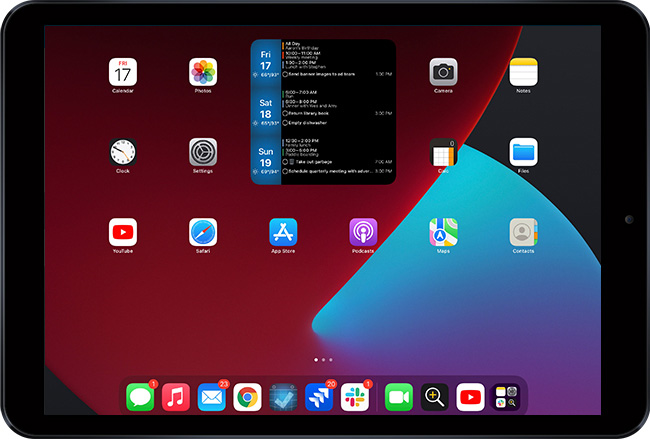Select the Sun 19 day header in widget

(x=266, y=161)
